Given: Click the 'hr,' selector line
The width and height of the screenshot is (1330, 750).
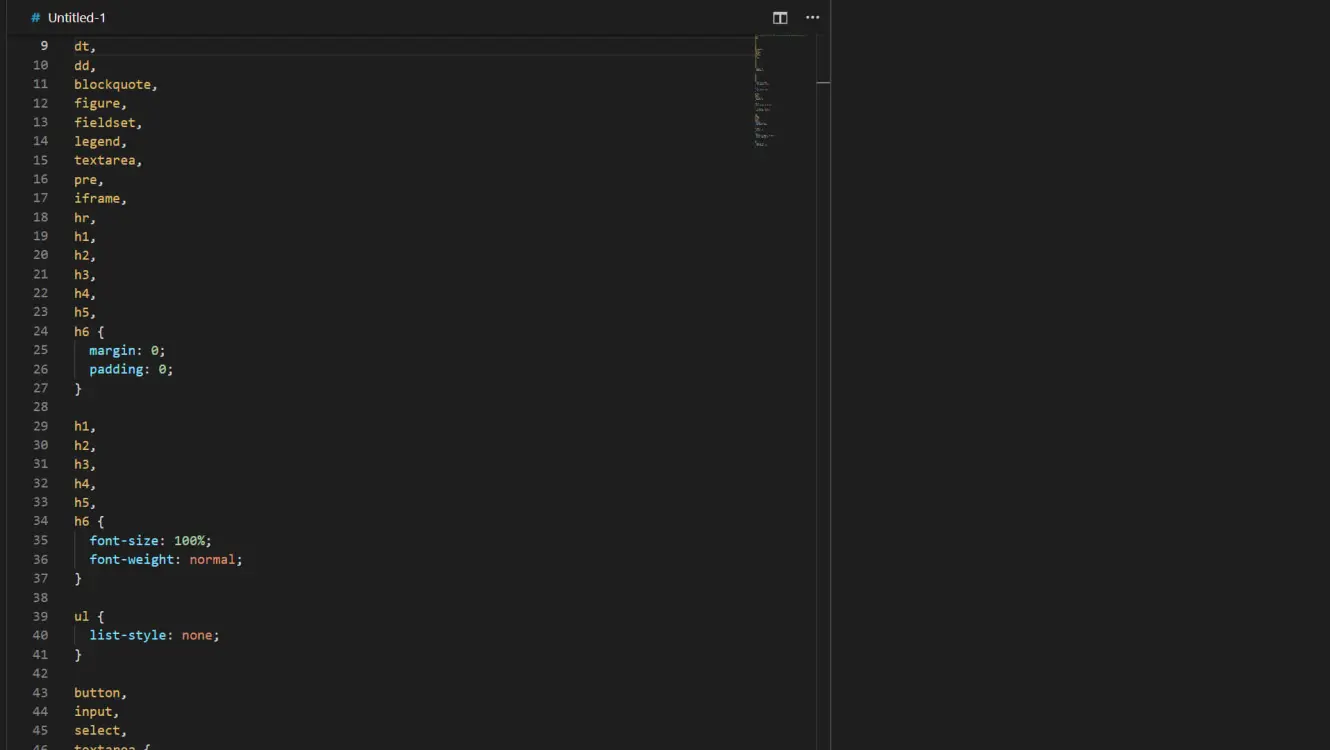Looking at the screenshot, I should 85,217.
